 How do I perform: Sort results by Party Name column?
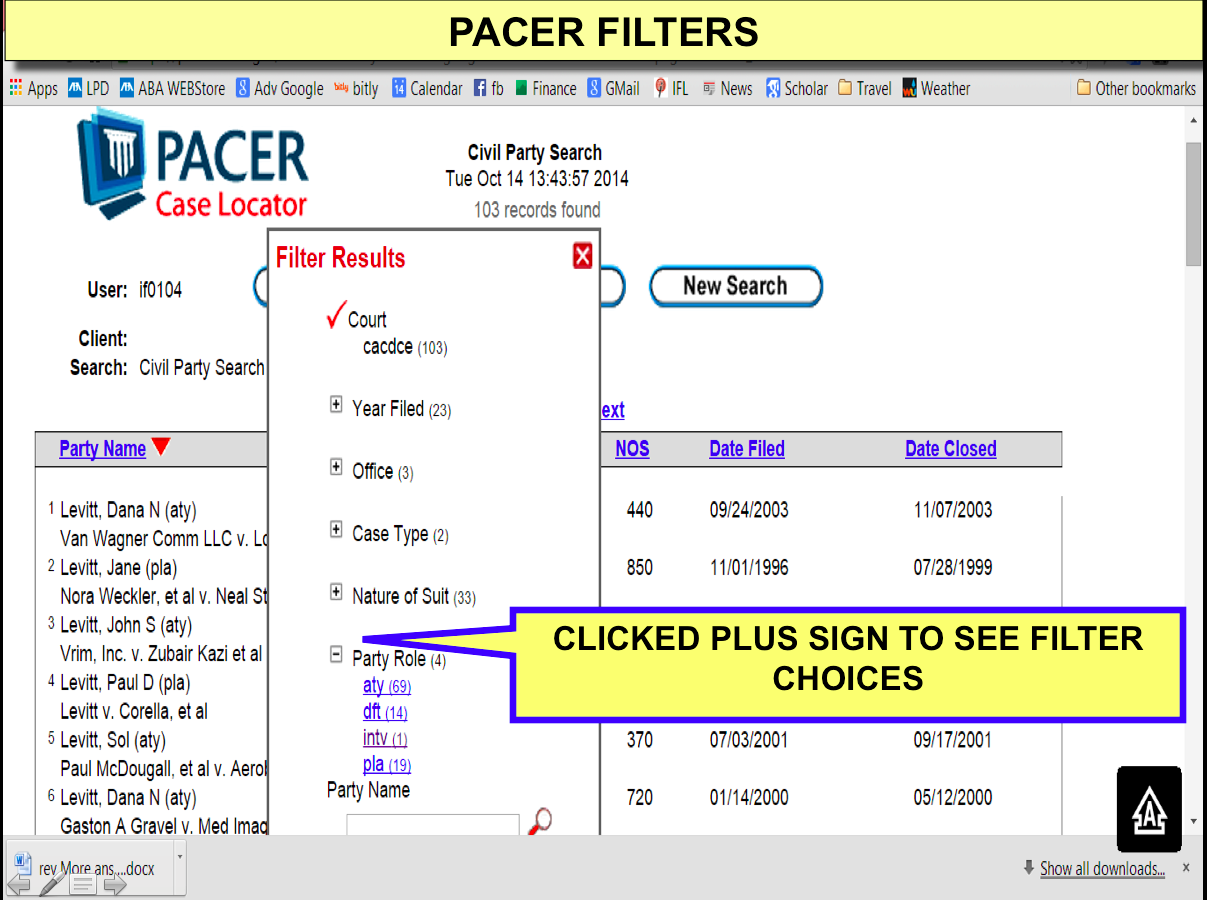coord(103,449)
